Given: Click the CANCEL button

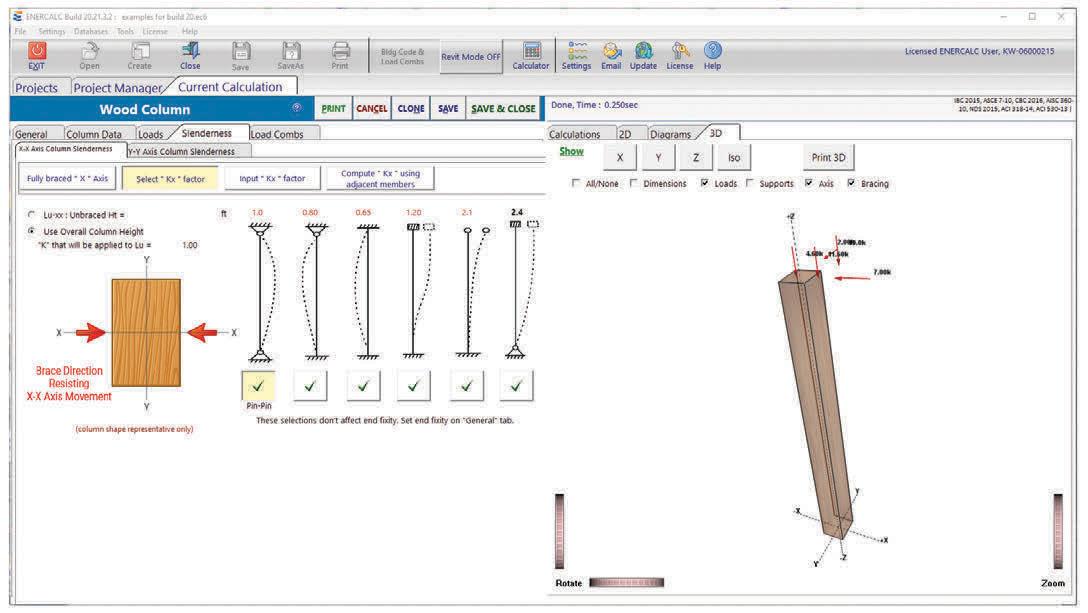Looking at the screenshot, I should click(372, 109).
